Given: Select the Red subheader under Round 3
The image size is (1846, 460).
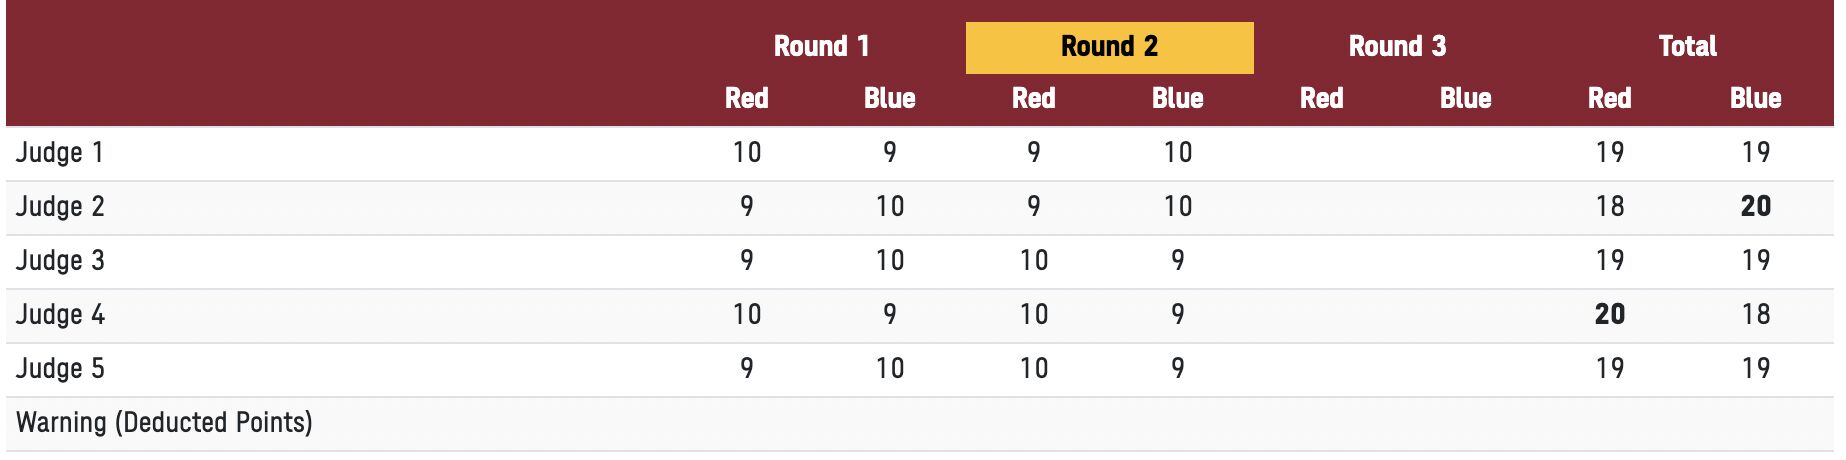Looking at the screenshot, I should [x=1321, y=98].
